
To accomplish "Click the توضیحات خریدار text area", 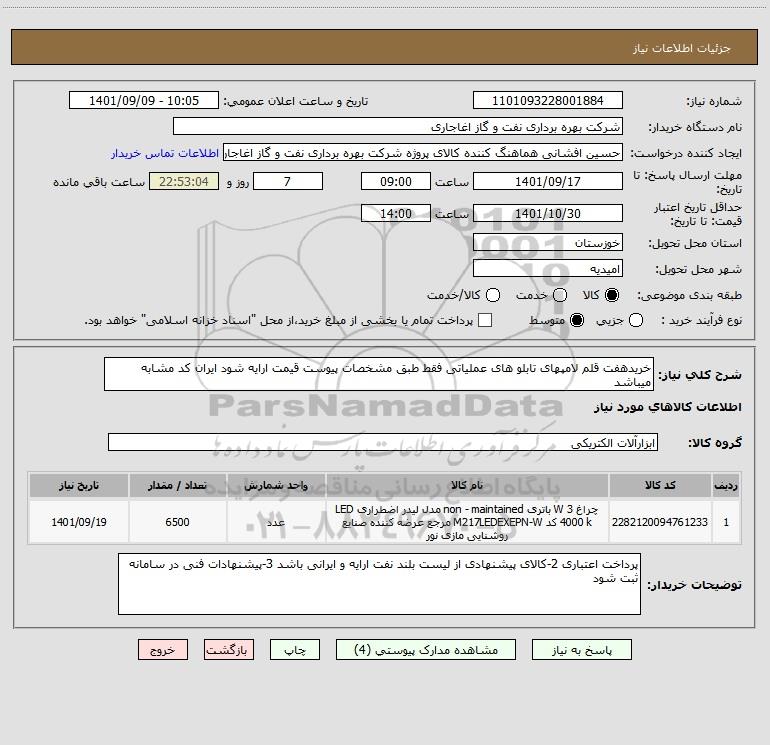I will coord(379,583).
